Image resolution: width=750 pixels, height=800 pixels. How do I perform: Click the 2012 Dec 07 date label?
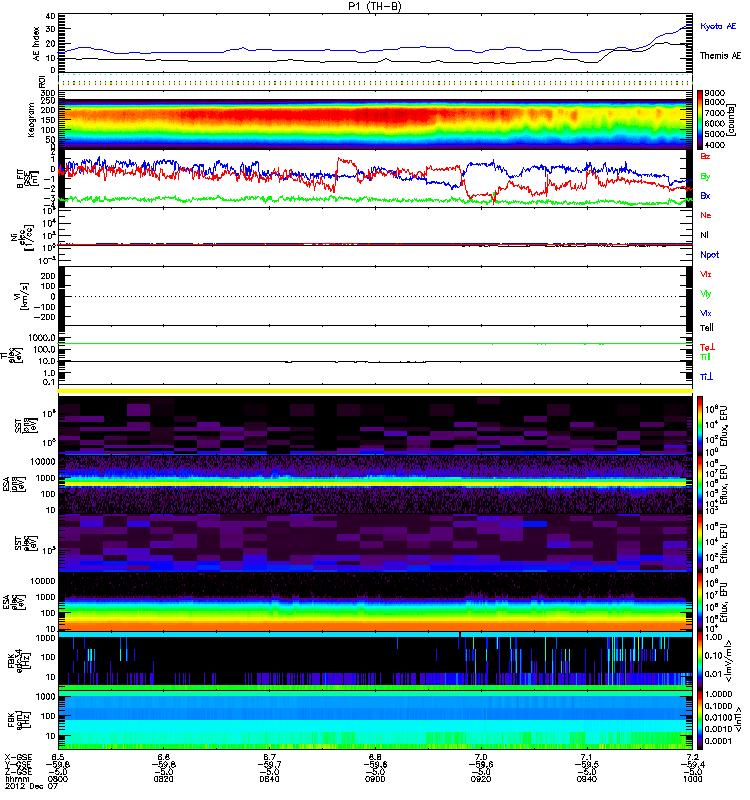32,786
